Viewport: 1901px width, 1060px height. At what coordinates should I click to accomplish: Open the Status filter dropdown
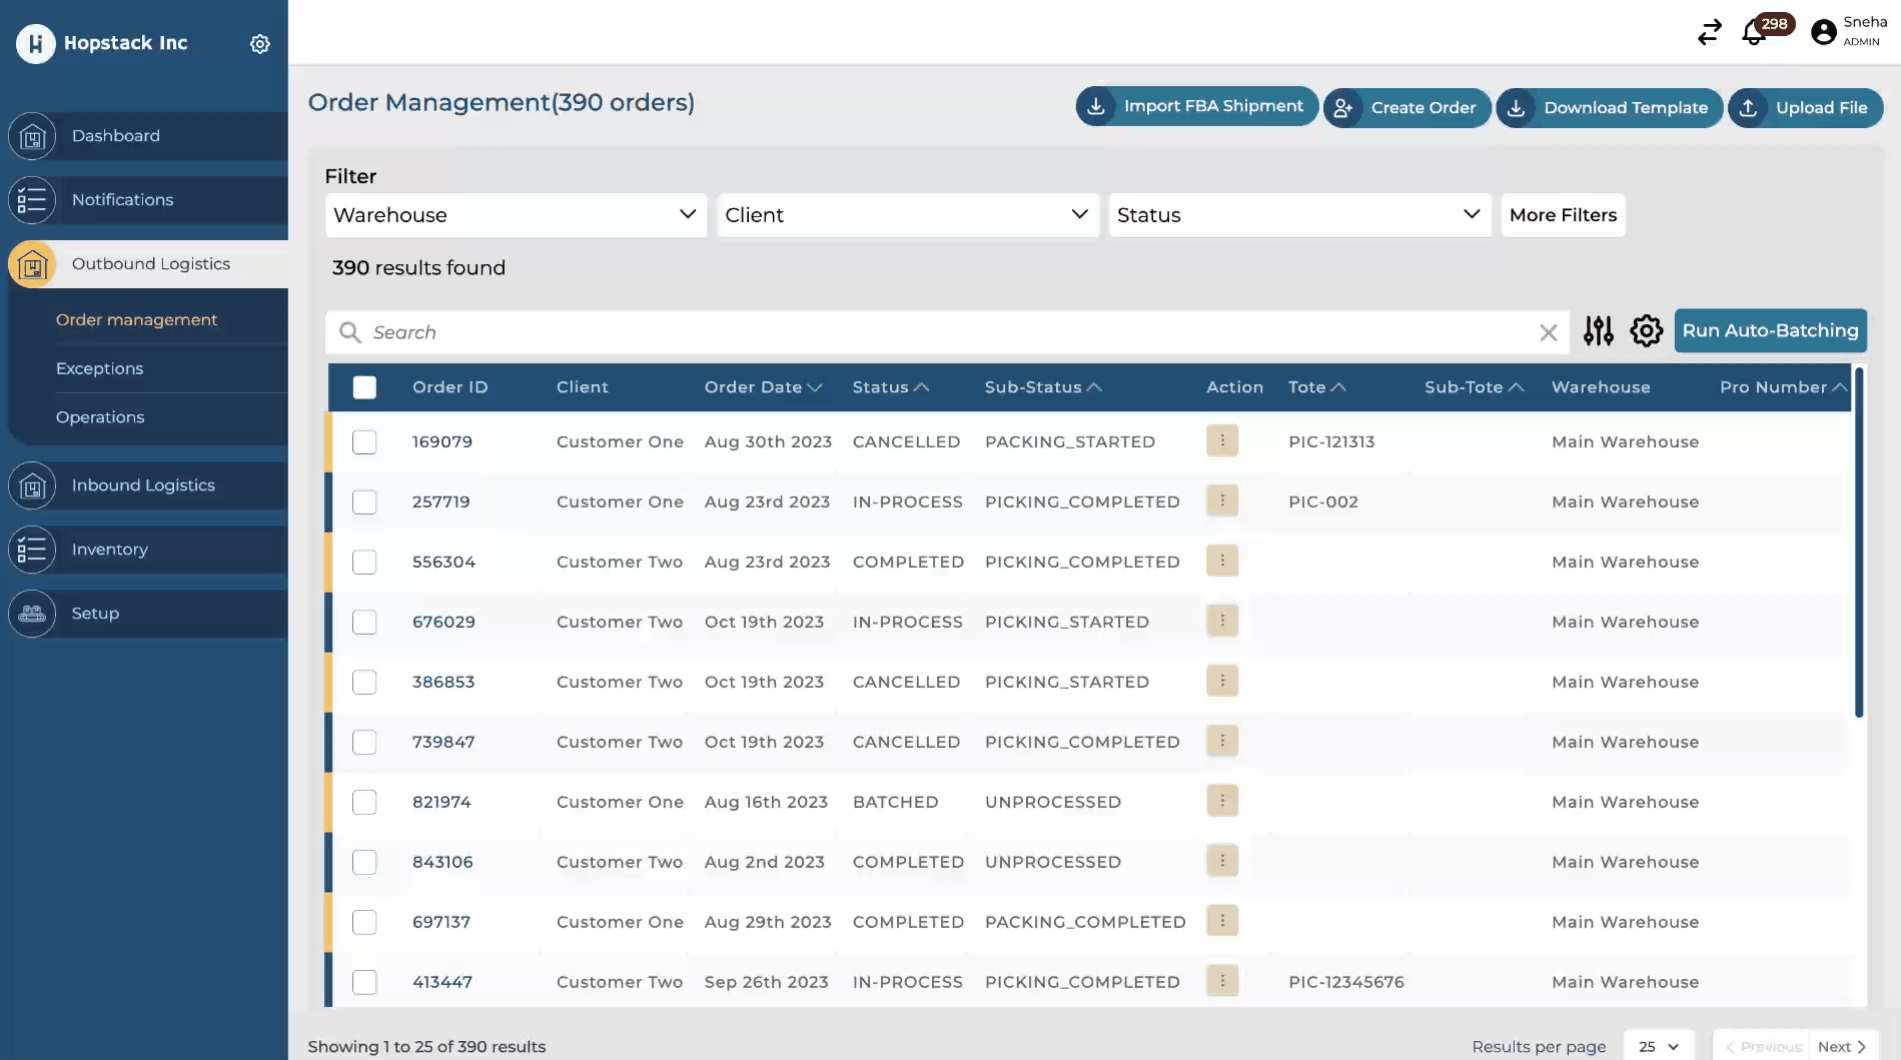pyautogui.click(x=1298, y=215)
